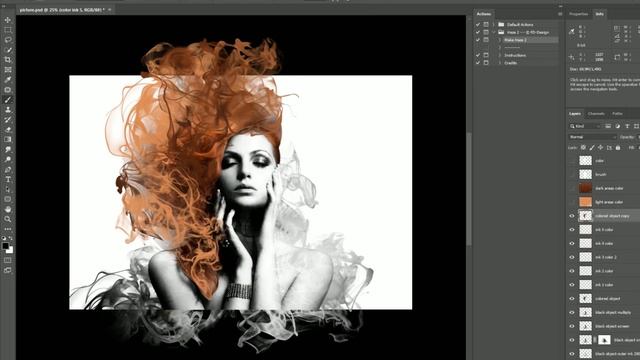
Task: Select the Hand tool
Action: tap(8, 209)
